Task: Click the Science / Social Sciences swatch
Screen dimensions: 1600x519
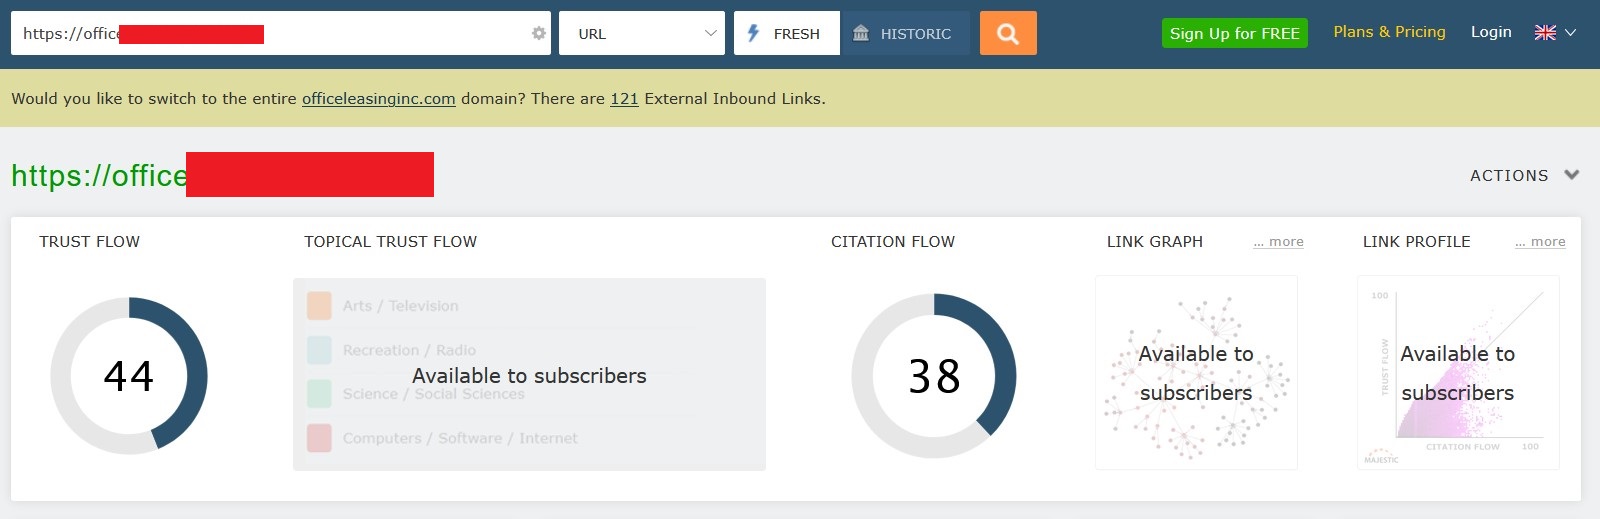Action: coord(319,394)
